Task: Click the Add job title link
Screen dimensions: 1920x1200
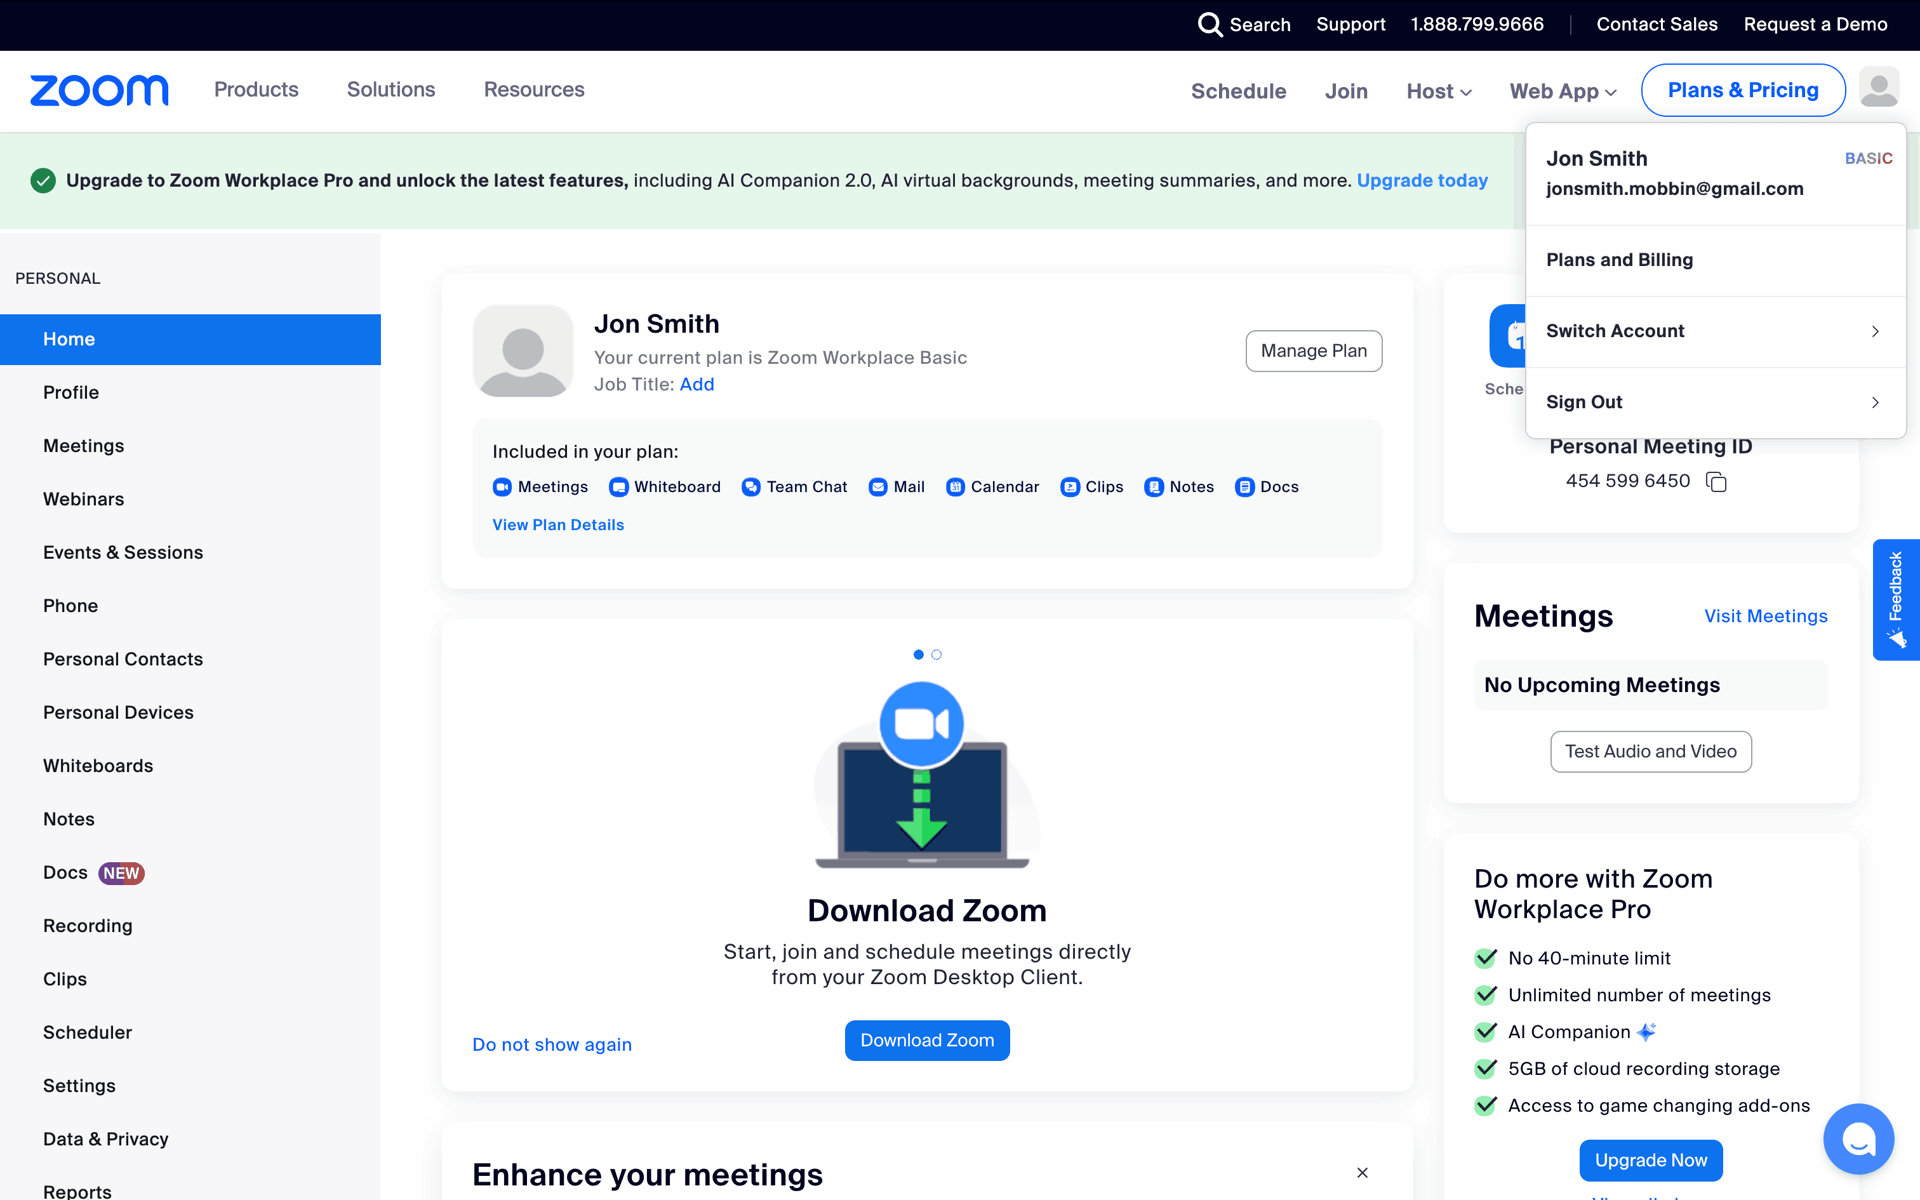Action: point(697,384)
